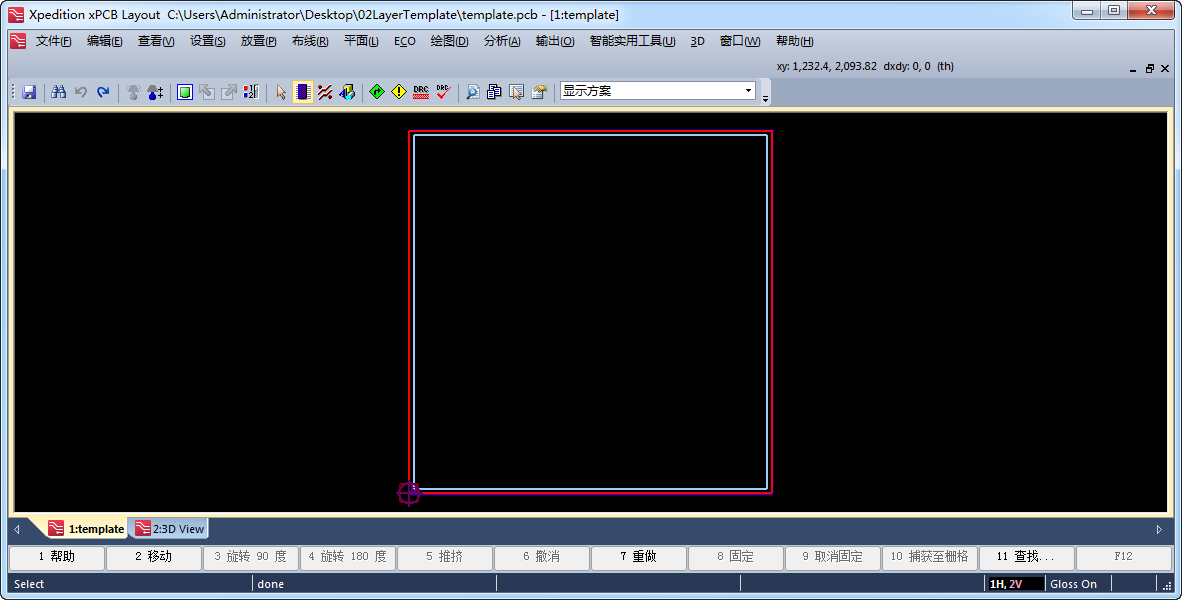Click the cursor-on-window selection icon
This screenshot has height=600, width=1182.
(516, 92)
